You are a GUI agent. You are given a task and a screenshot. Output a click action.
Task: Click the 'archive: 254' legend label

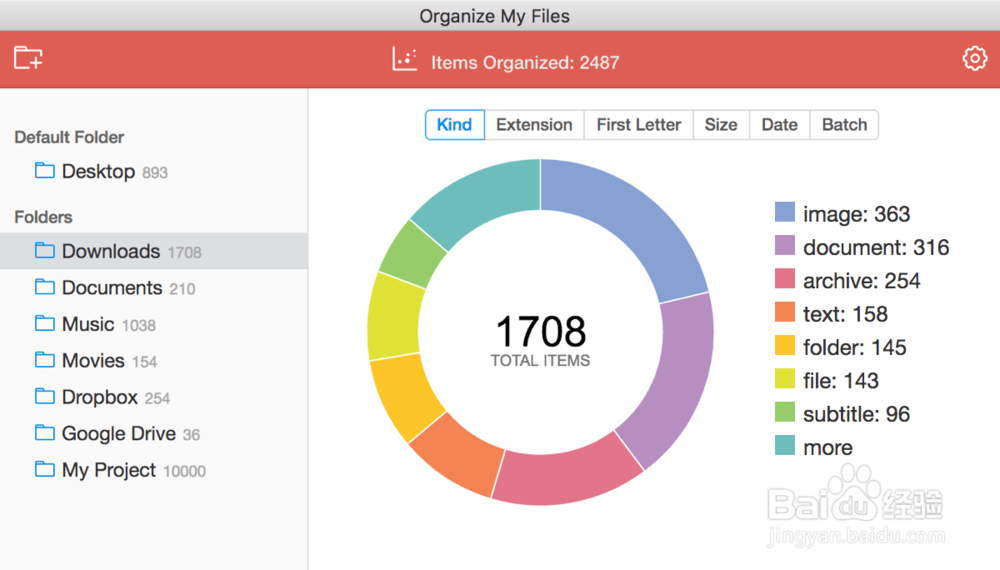[862, 281]
